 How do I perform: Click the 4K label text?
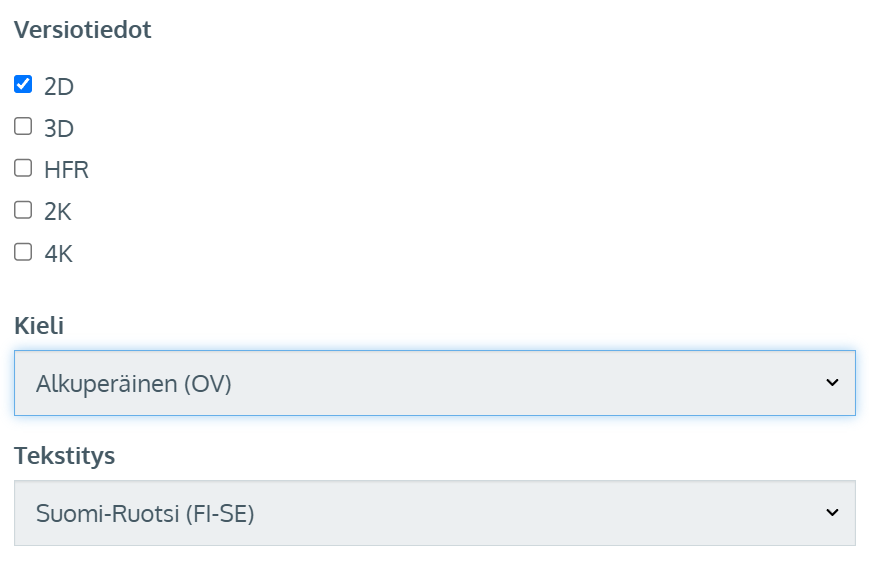[x=58, y=255]
